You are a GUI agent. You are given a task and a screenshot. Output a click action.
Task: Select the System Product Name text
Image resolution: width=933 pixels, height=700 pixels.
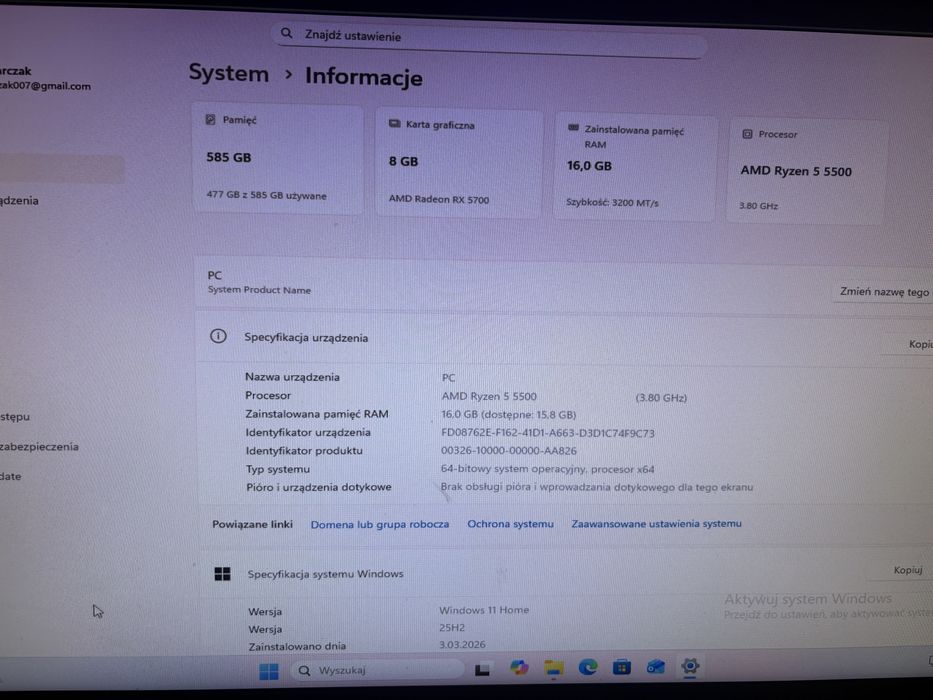click(259, 290)
